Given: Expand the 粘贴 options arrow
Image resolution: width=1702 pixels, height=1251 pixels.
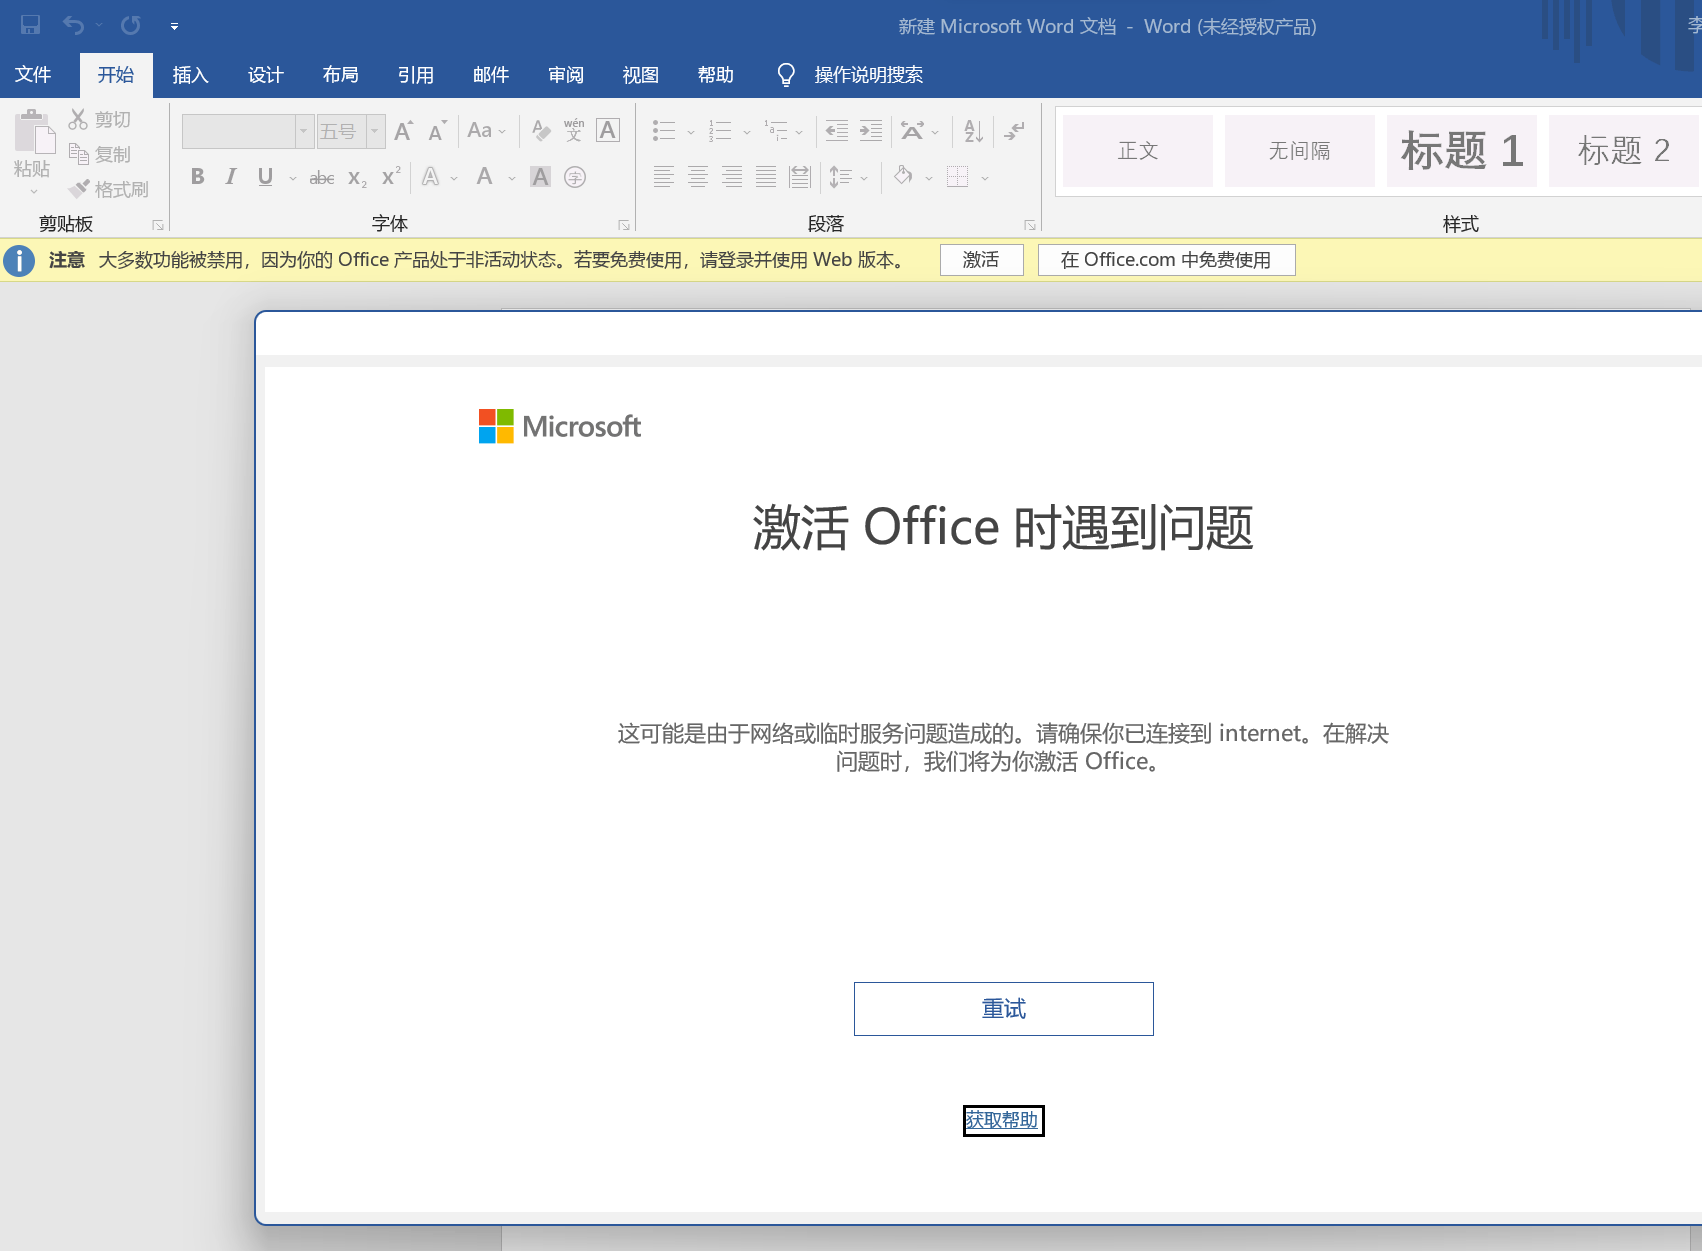Looking at the screenshot, I should pos(33,191).
